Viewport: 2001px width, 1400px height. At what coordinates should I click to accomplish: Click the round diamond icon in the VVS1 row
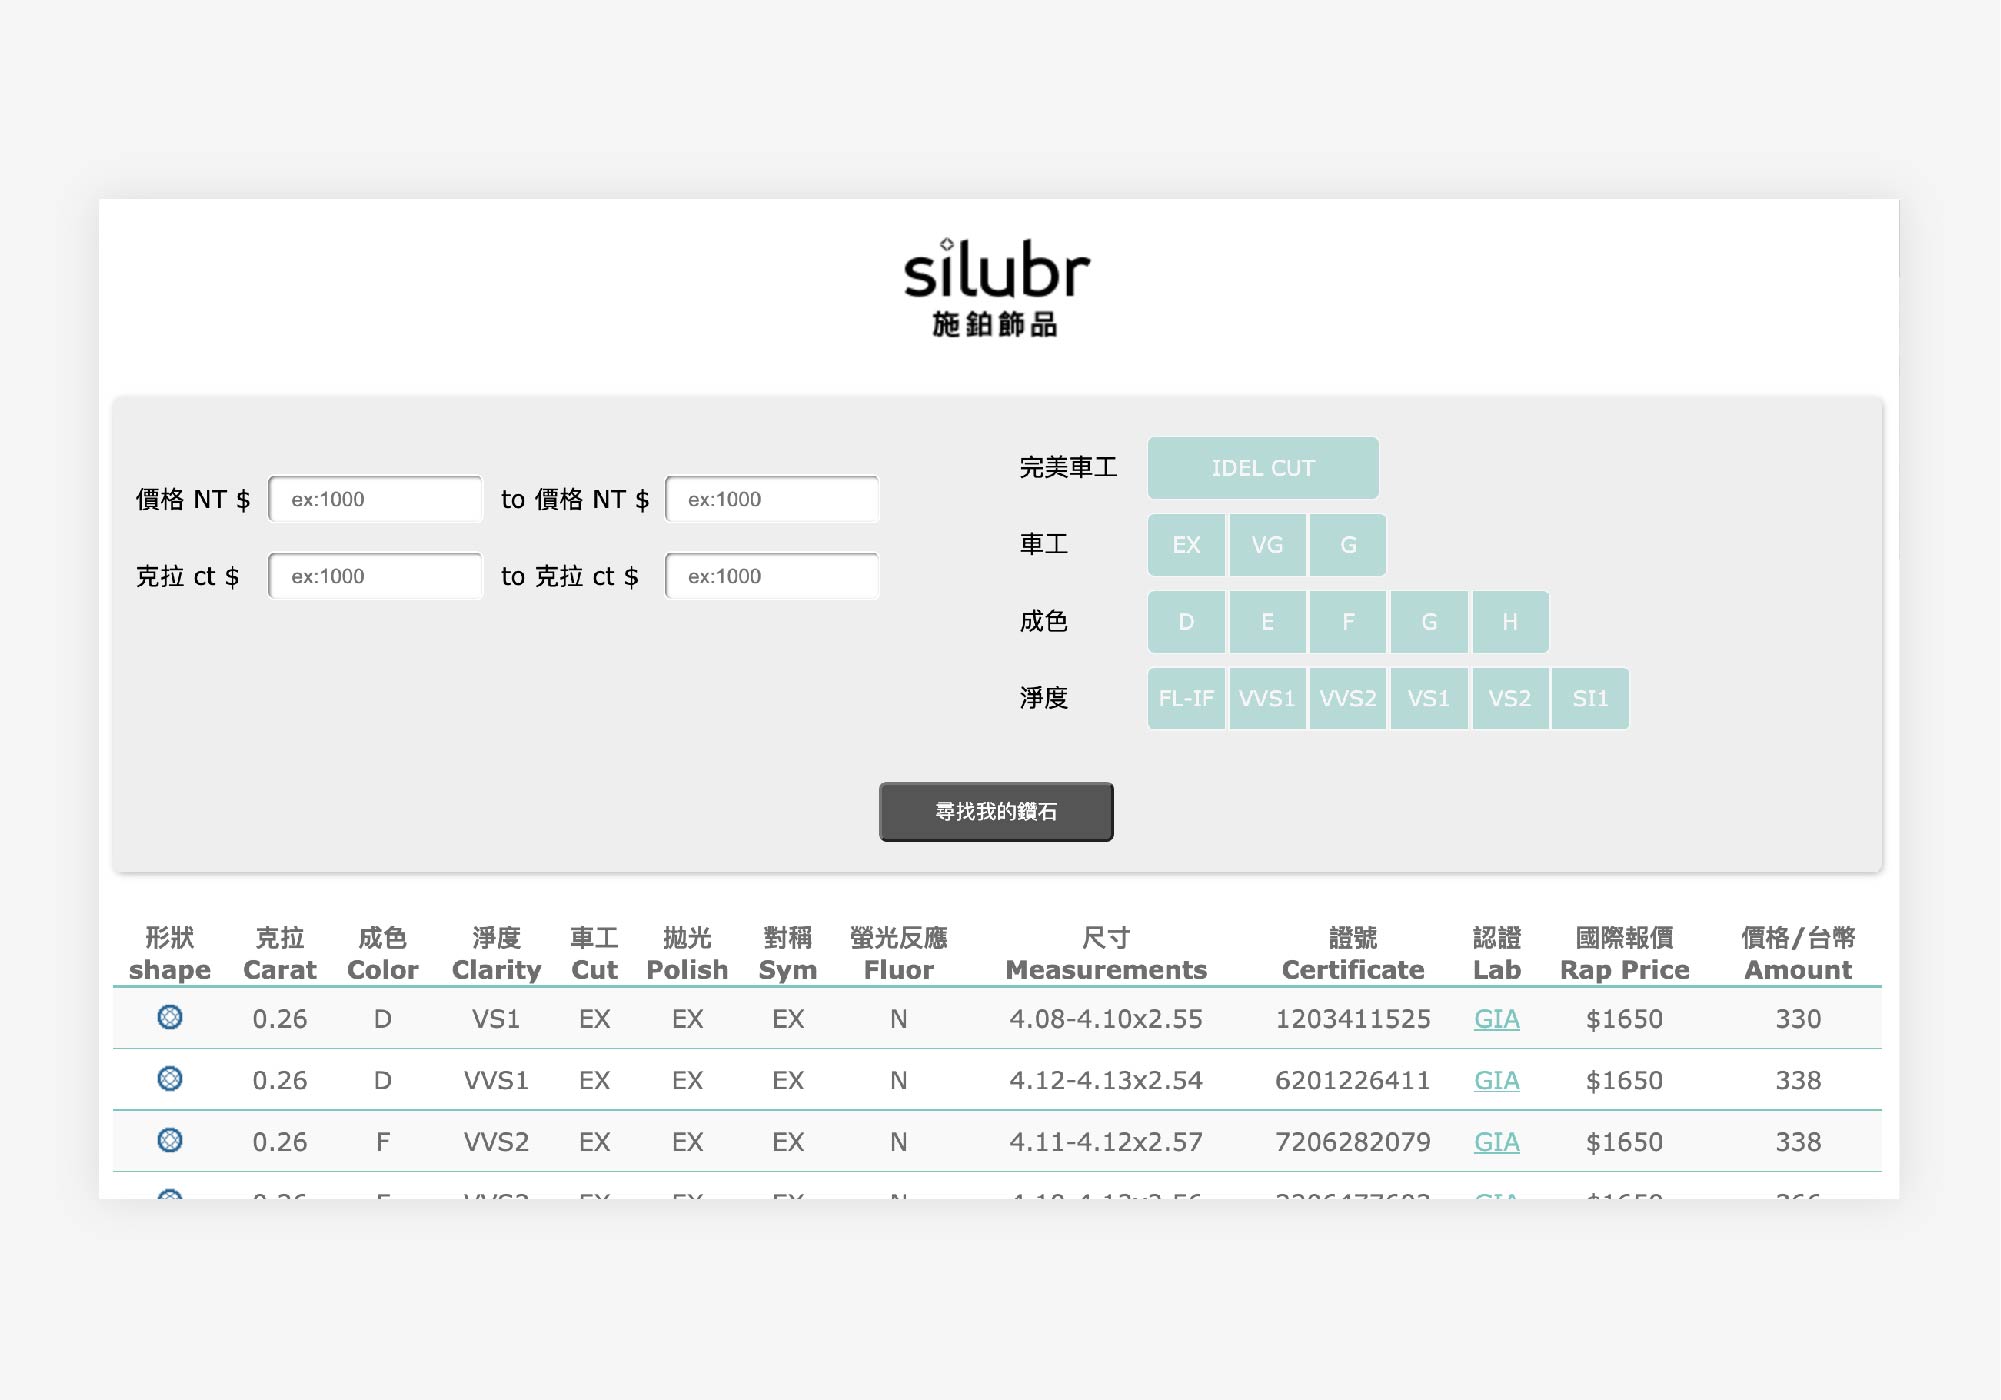(x=170, y=1079)
